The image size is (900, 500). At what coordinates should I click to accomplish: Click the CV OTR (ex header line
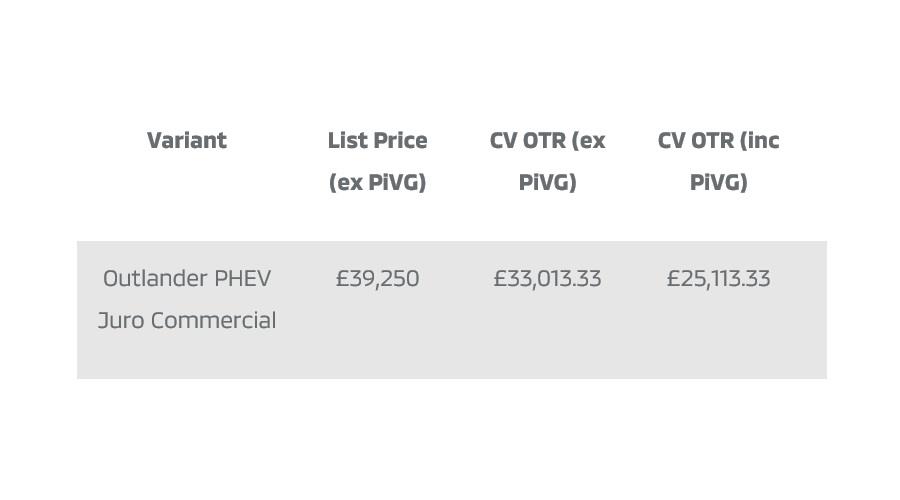tap(547, 141)
